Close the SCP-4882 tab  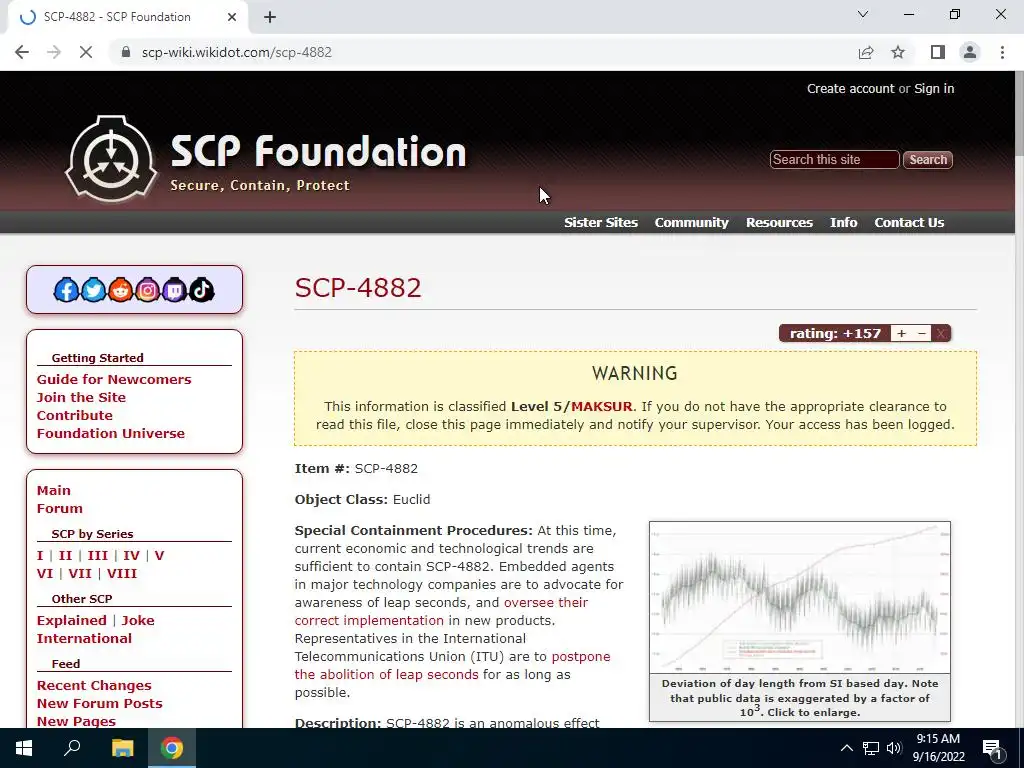(x=232, y=17)
